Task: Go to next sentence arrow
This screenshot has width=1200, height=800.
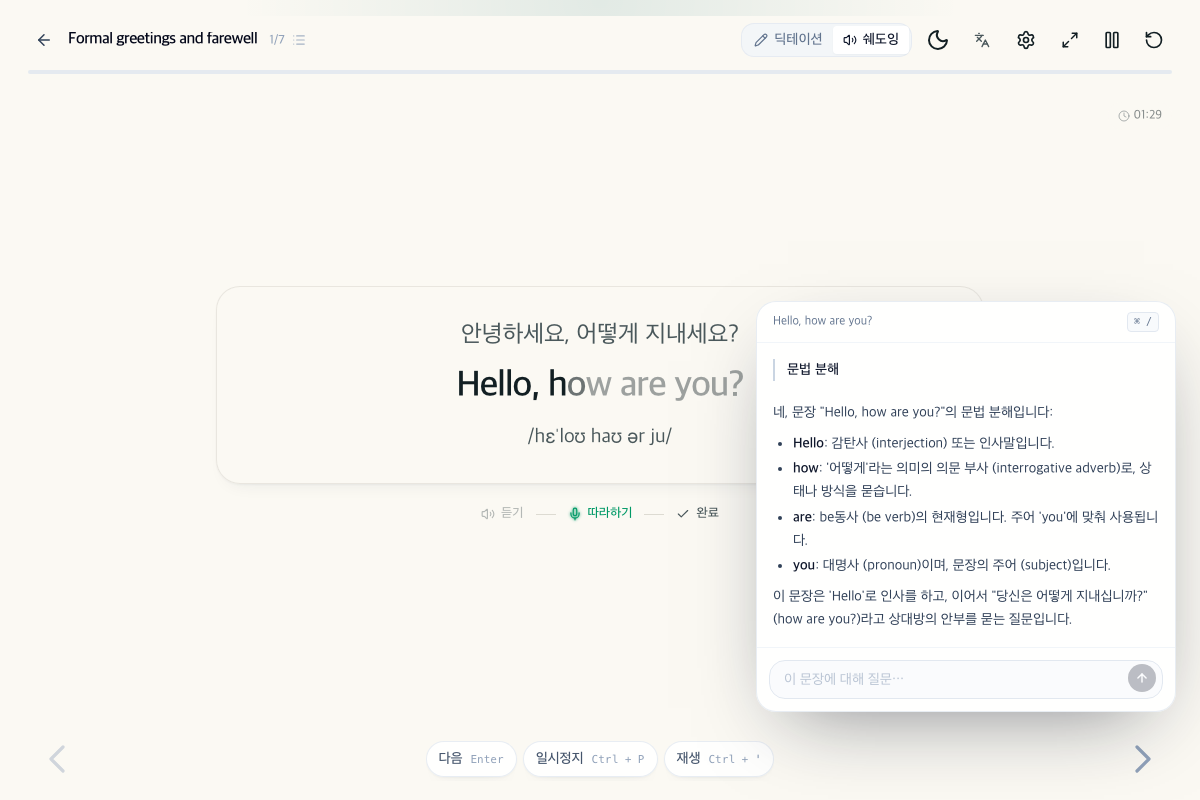Action: pyautogui.click(x=1142, y=759)
